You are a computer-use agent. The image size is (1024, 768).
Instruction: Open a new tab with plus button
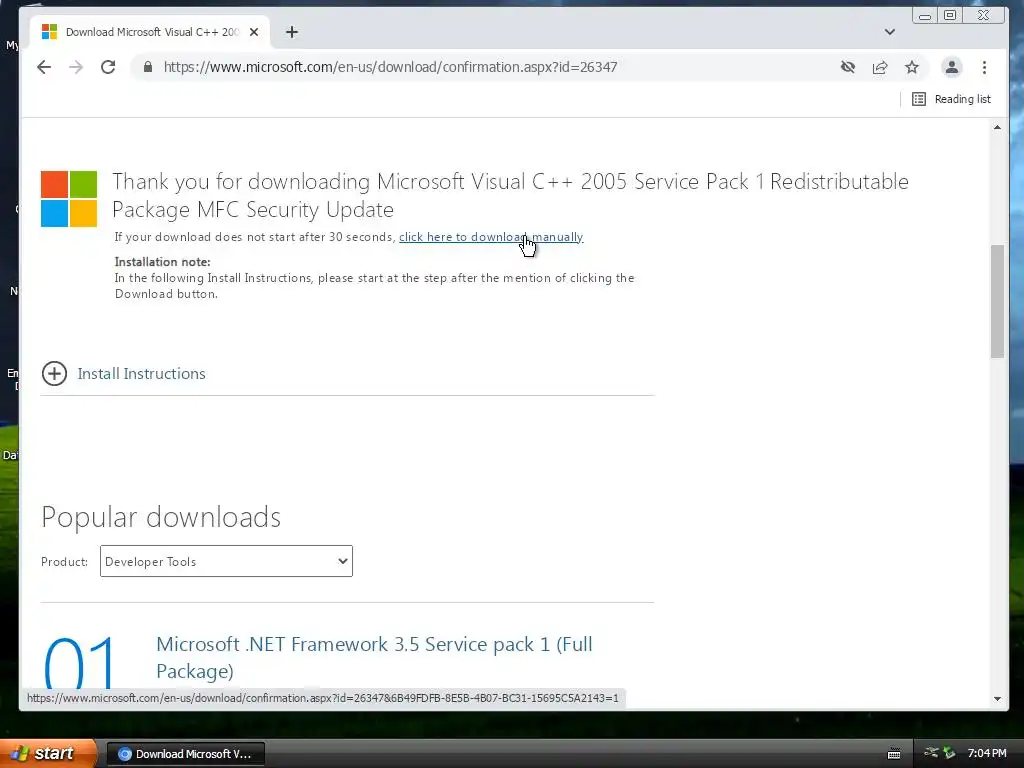coord(292,32)
